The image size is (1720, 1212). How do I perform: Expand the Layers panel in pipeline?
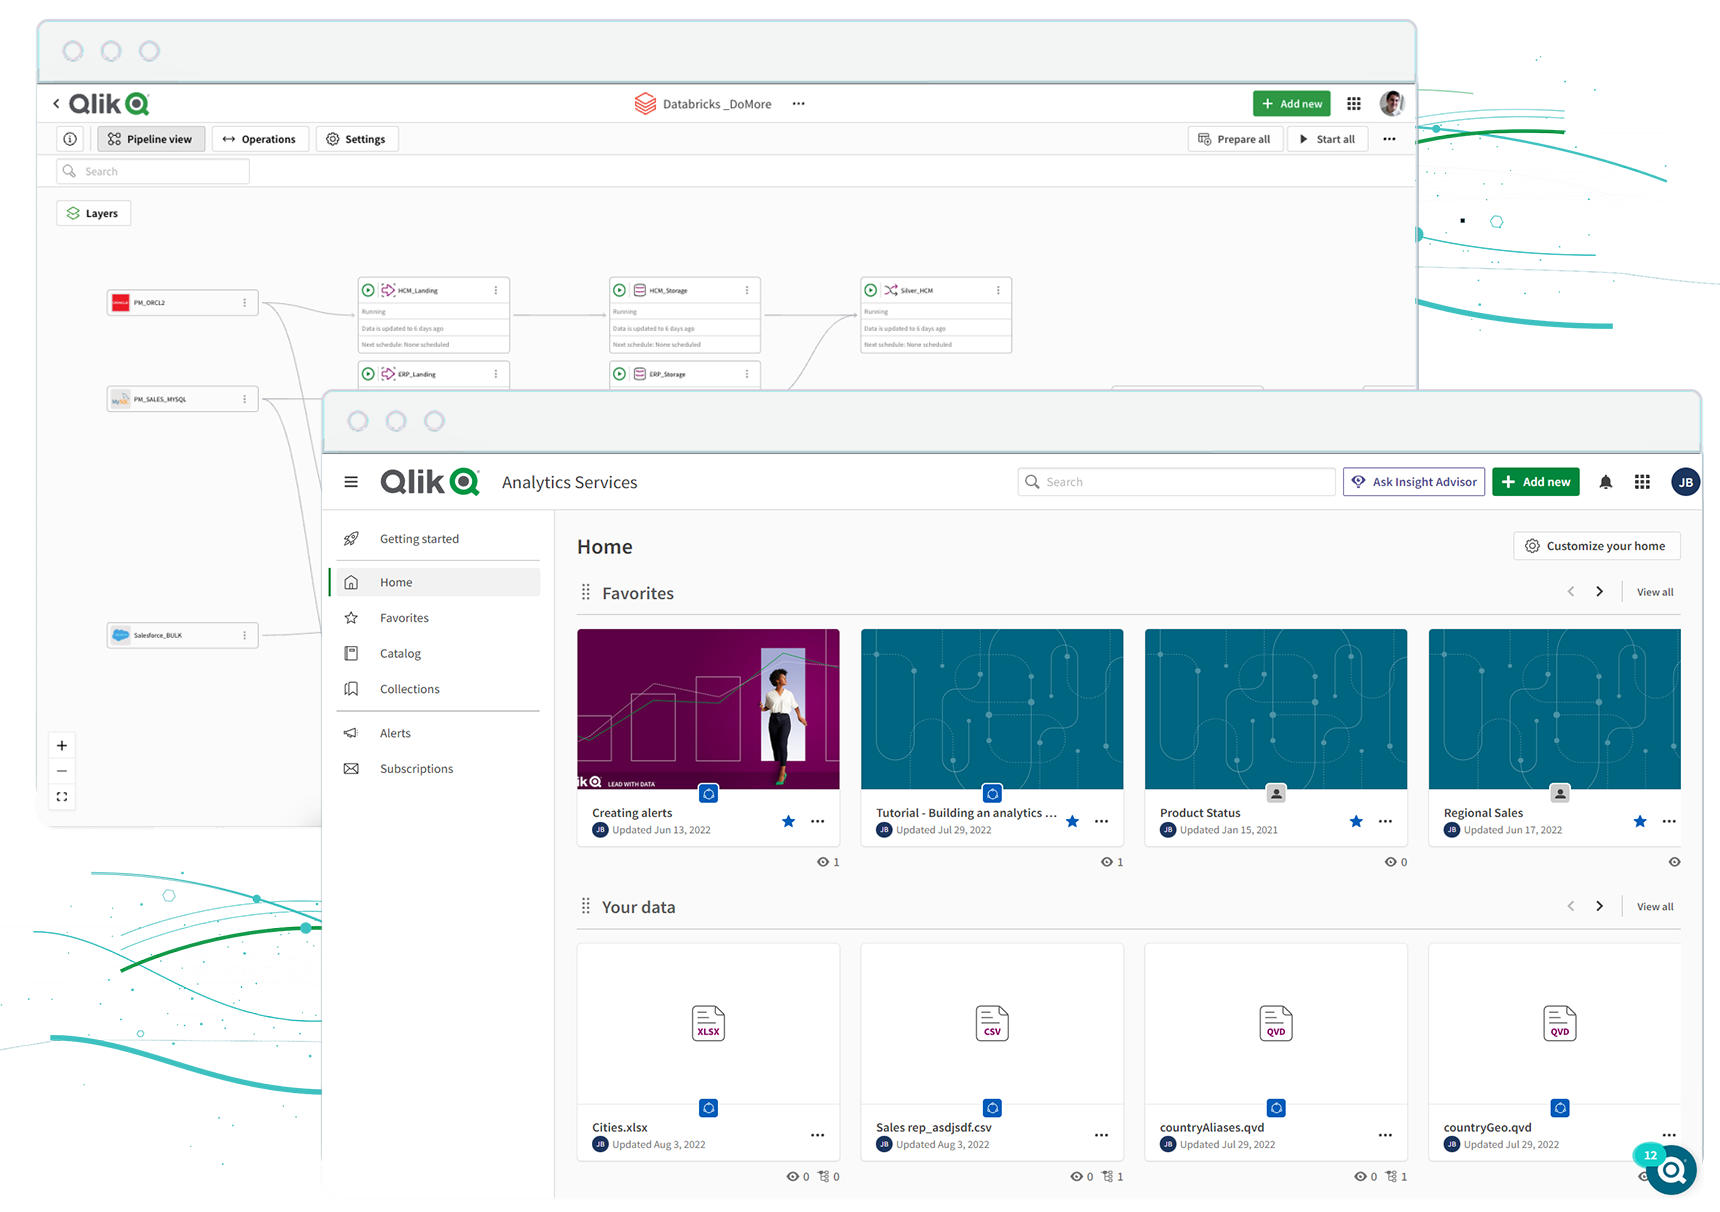coord(93,213)
